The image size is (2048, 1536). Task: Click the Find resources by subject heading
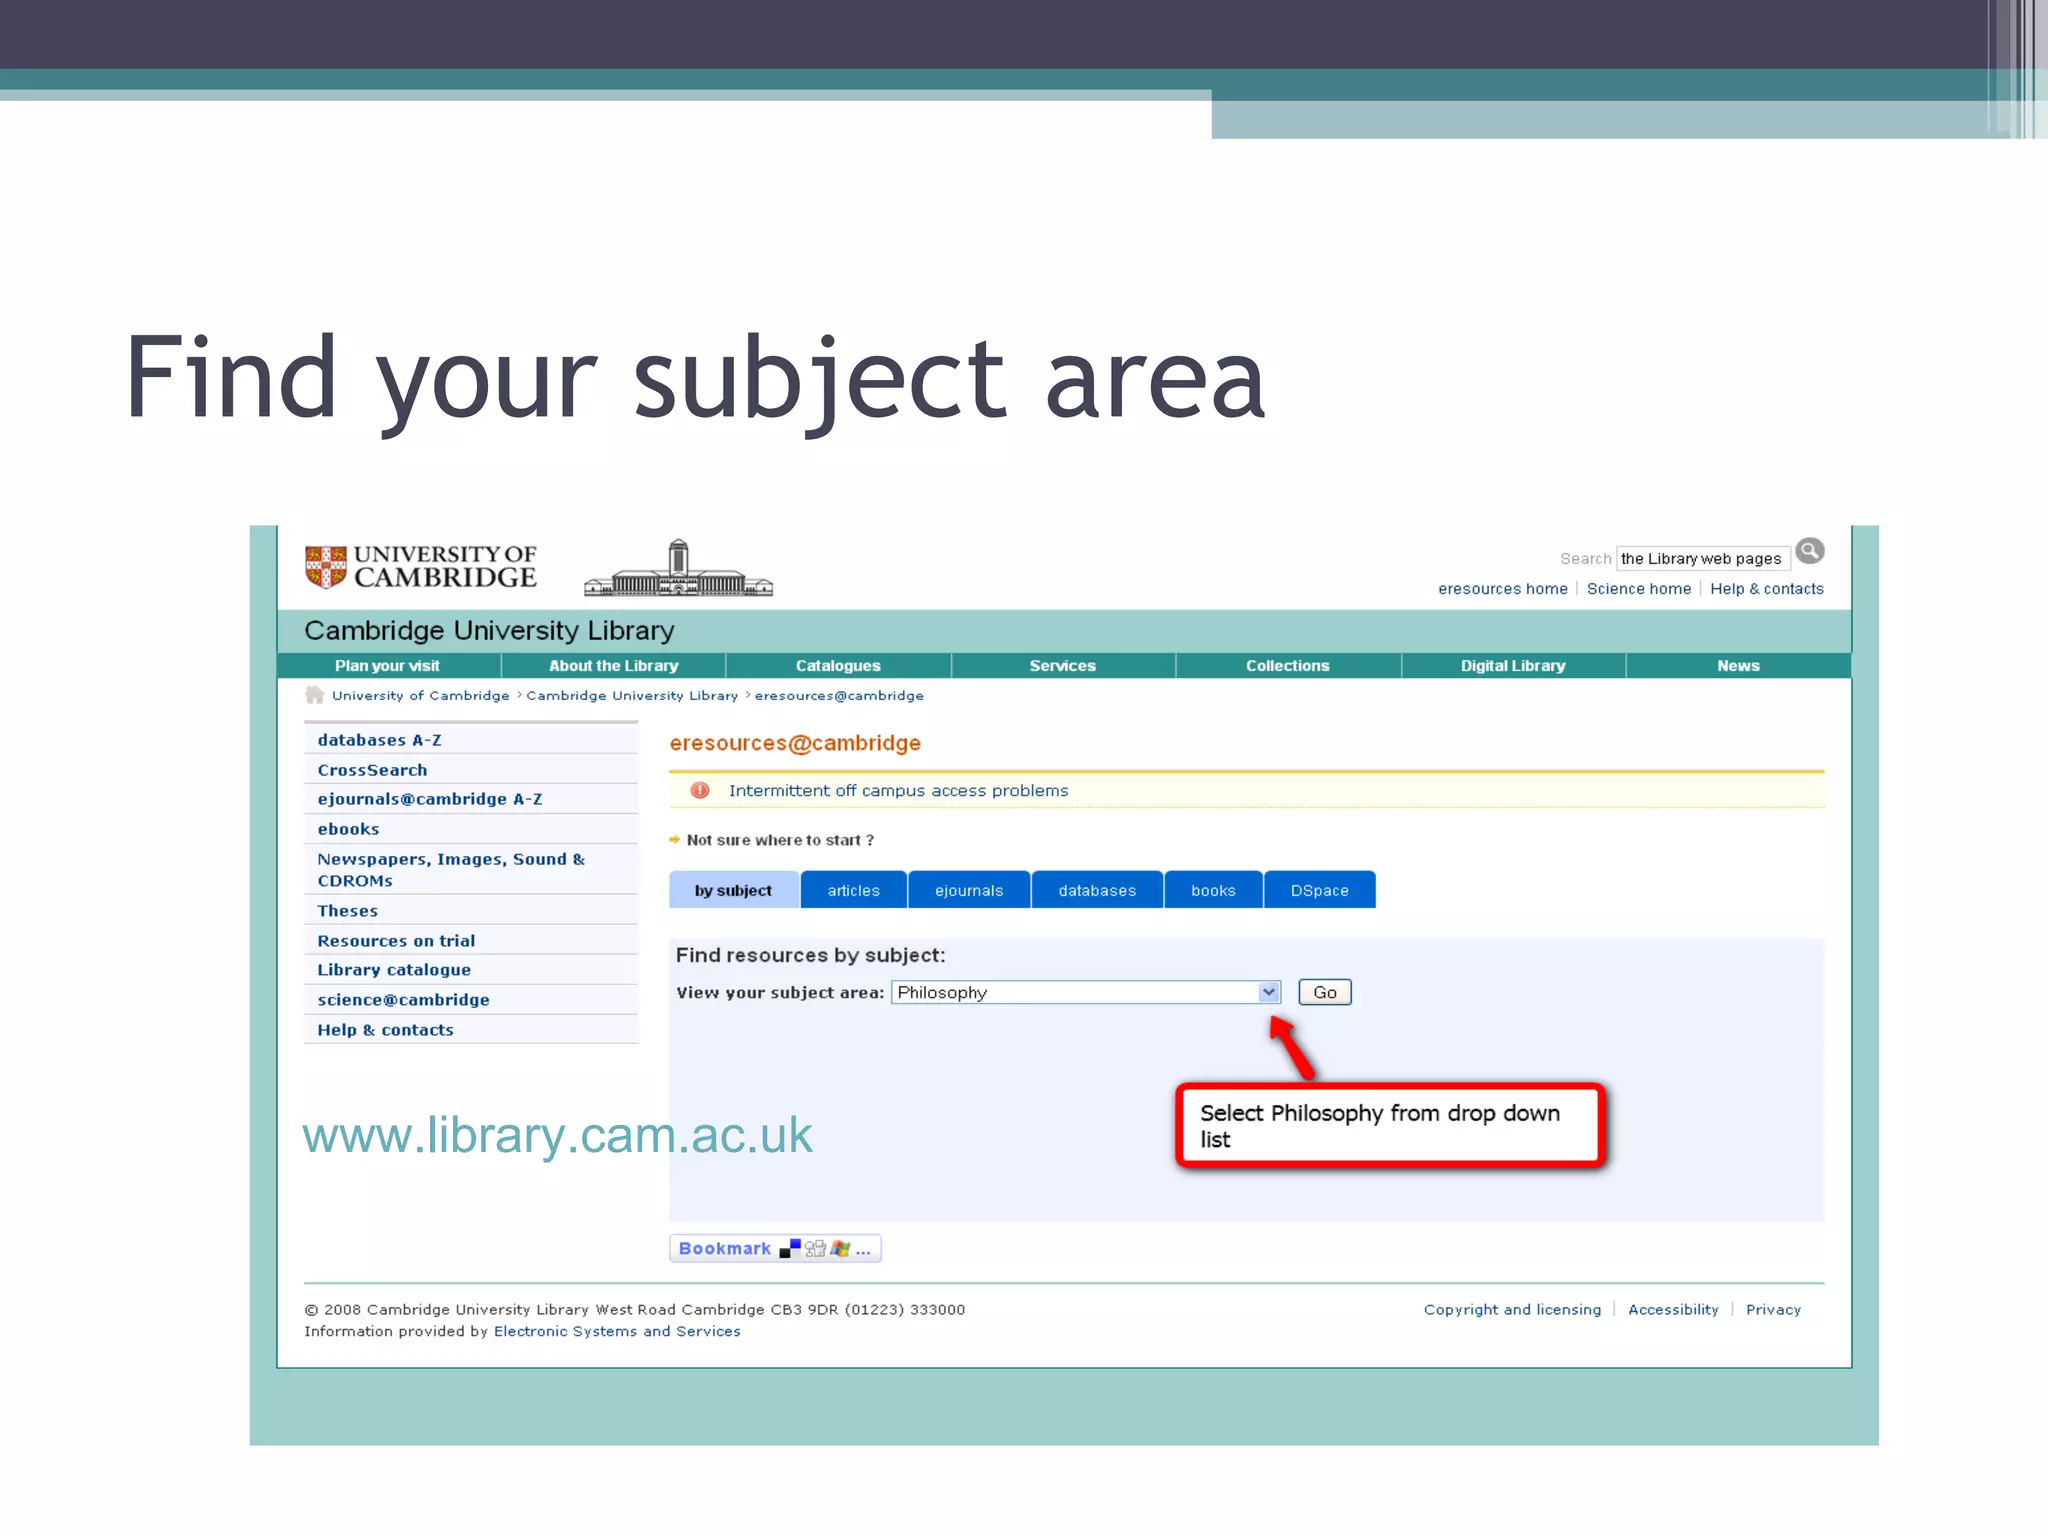(x=810, y=955)
